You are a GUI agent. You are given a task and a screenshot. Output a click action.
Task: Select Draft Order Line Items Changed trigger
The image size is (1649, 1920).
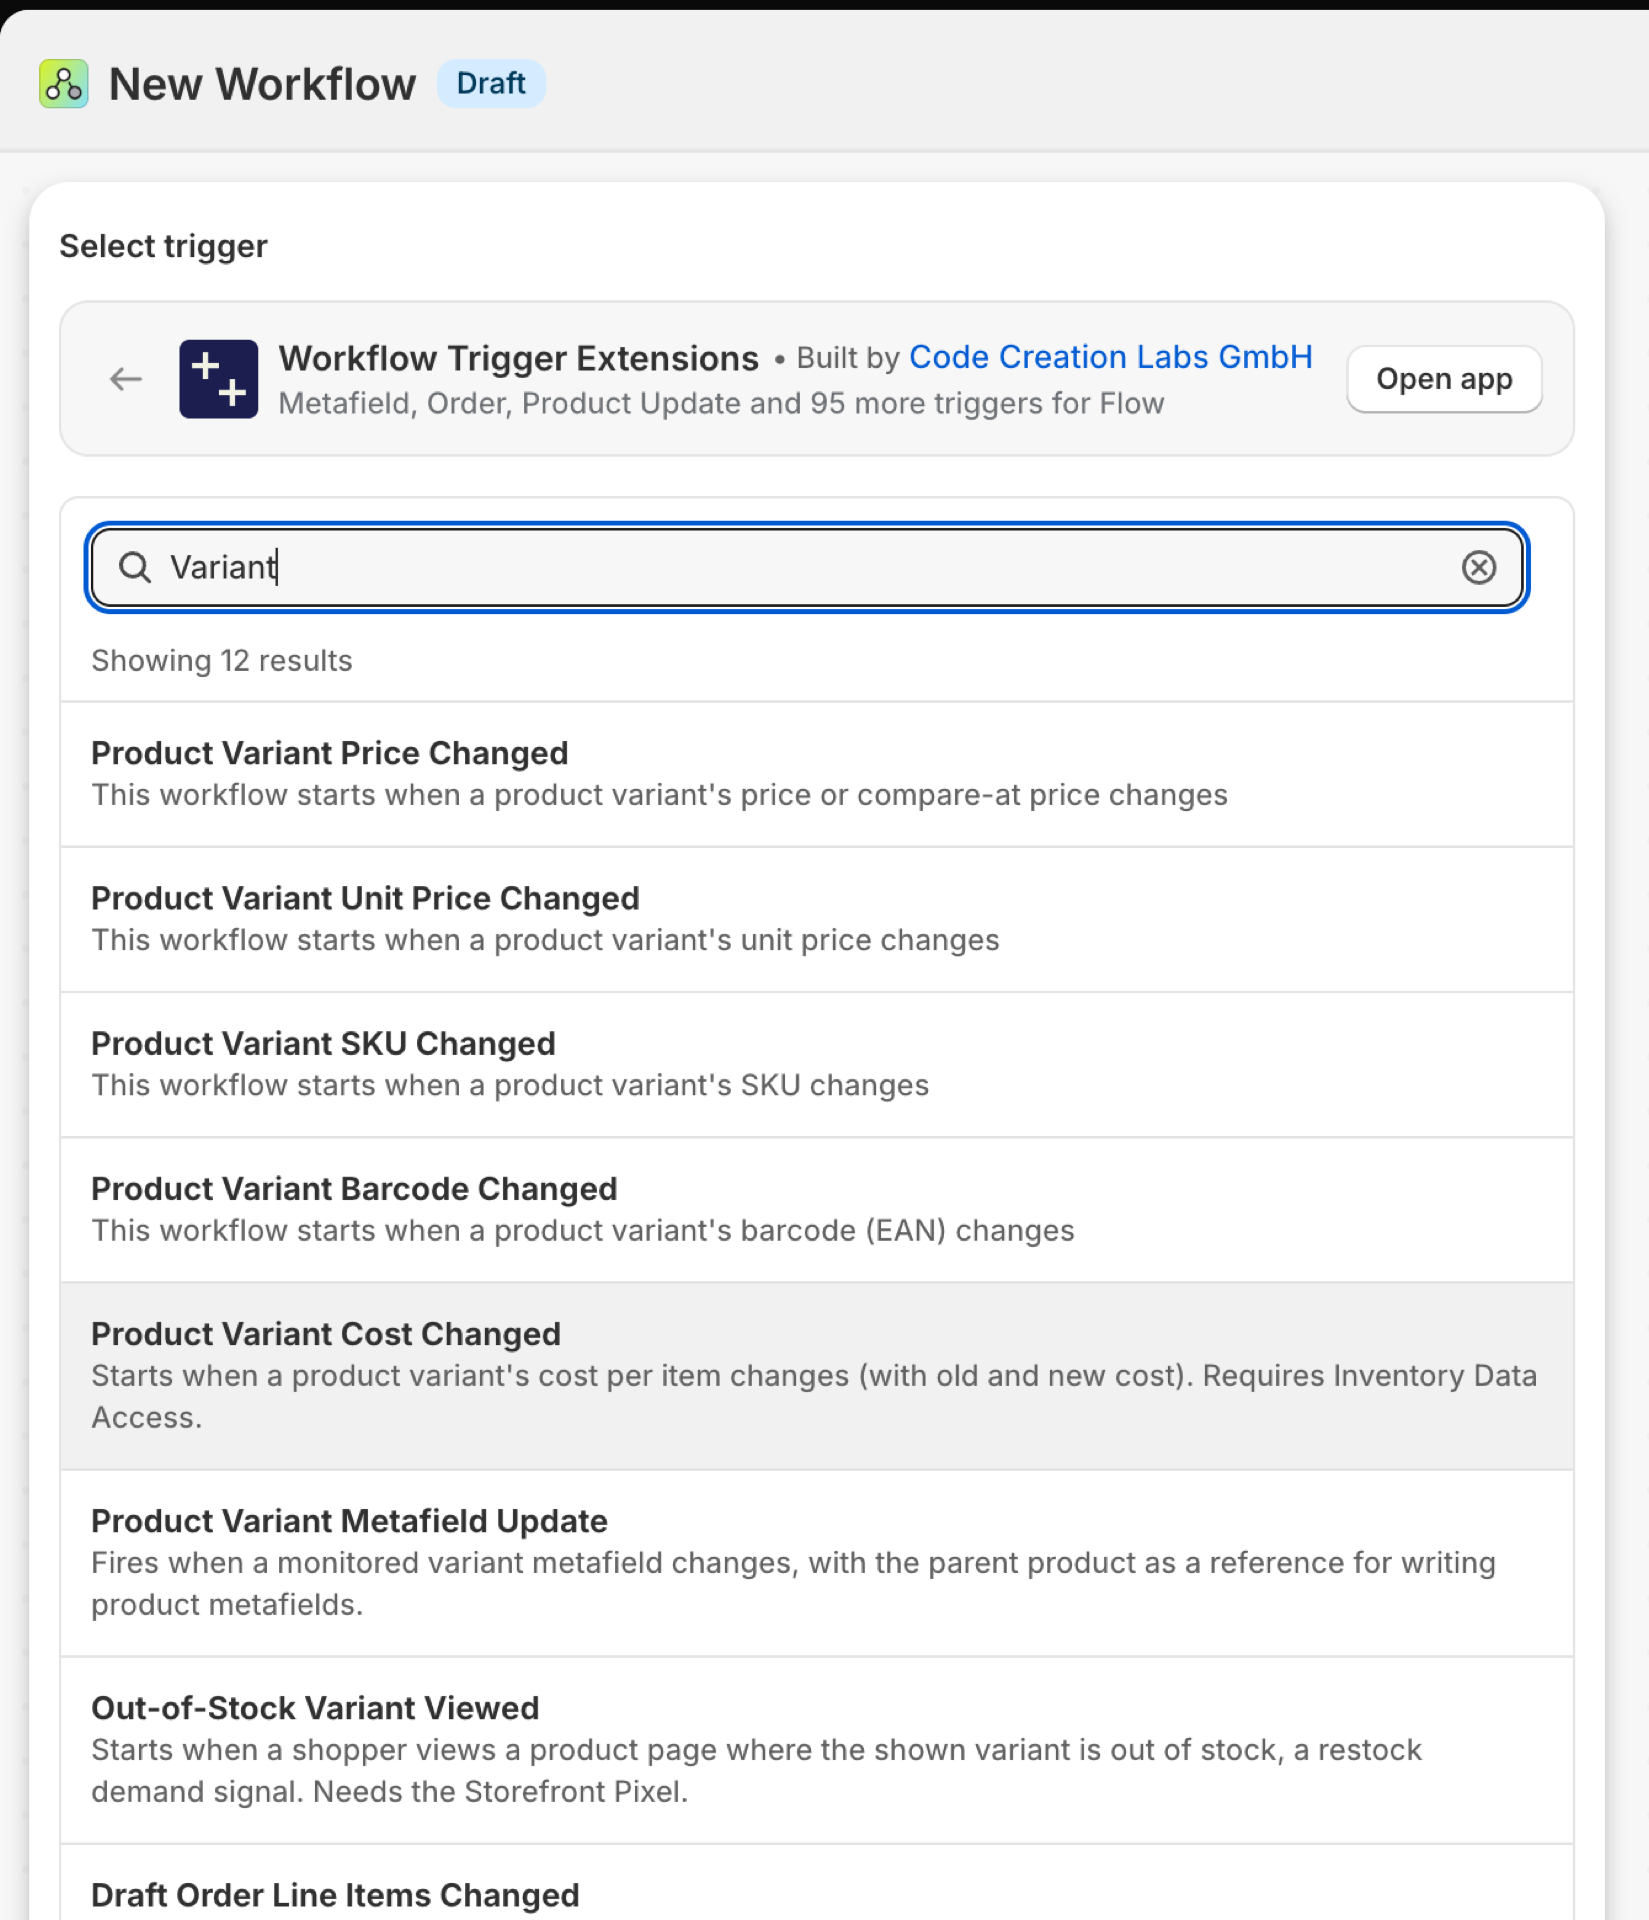click(x=816, y=1882)
